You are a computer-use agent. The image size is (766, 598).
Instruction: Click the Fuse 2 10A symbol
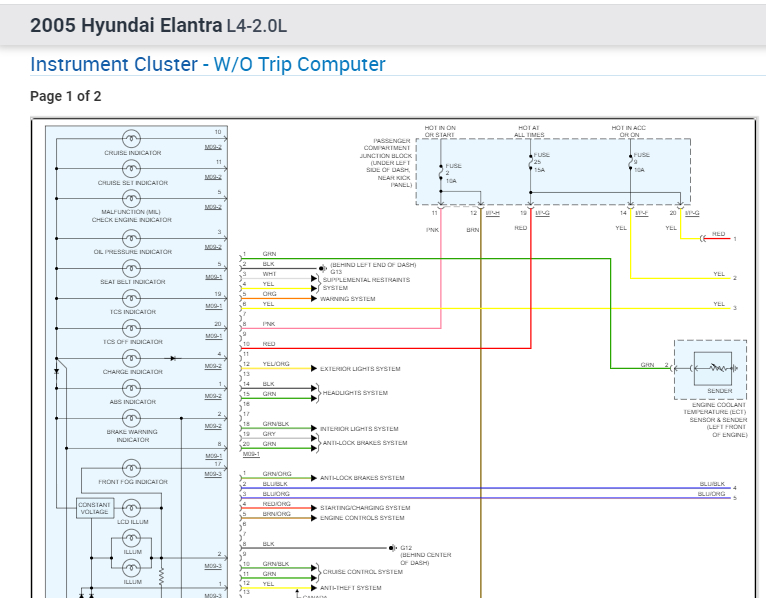441,173
